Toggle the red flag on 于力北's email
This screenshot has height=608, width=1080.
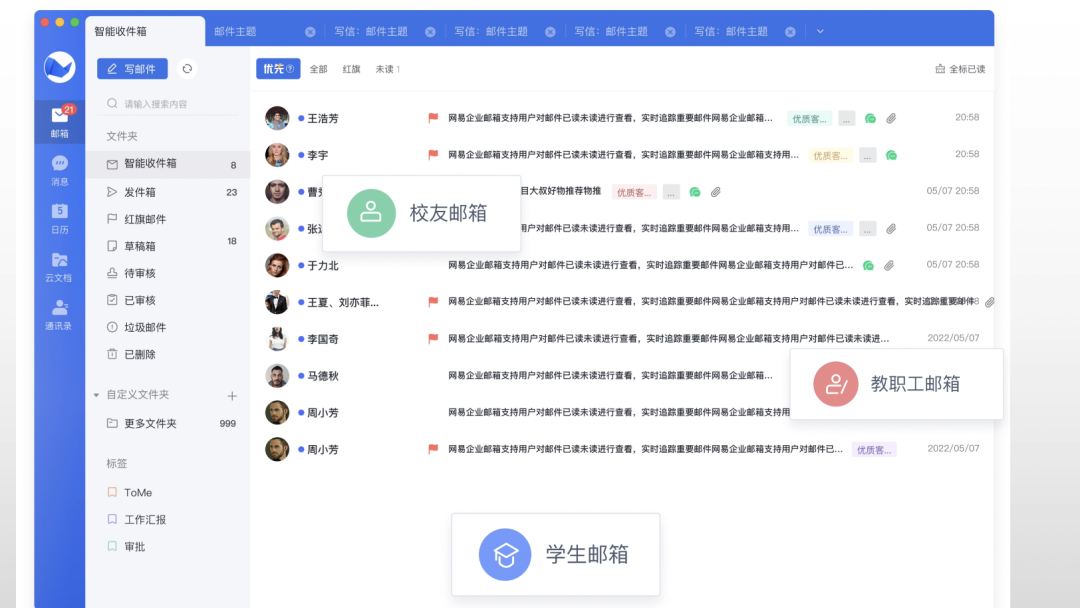tap(434, 265)
